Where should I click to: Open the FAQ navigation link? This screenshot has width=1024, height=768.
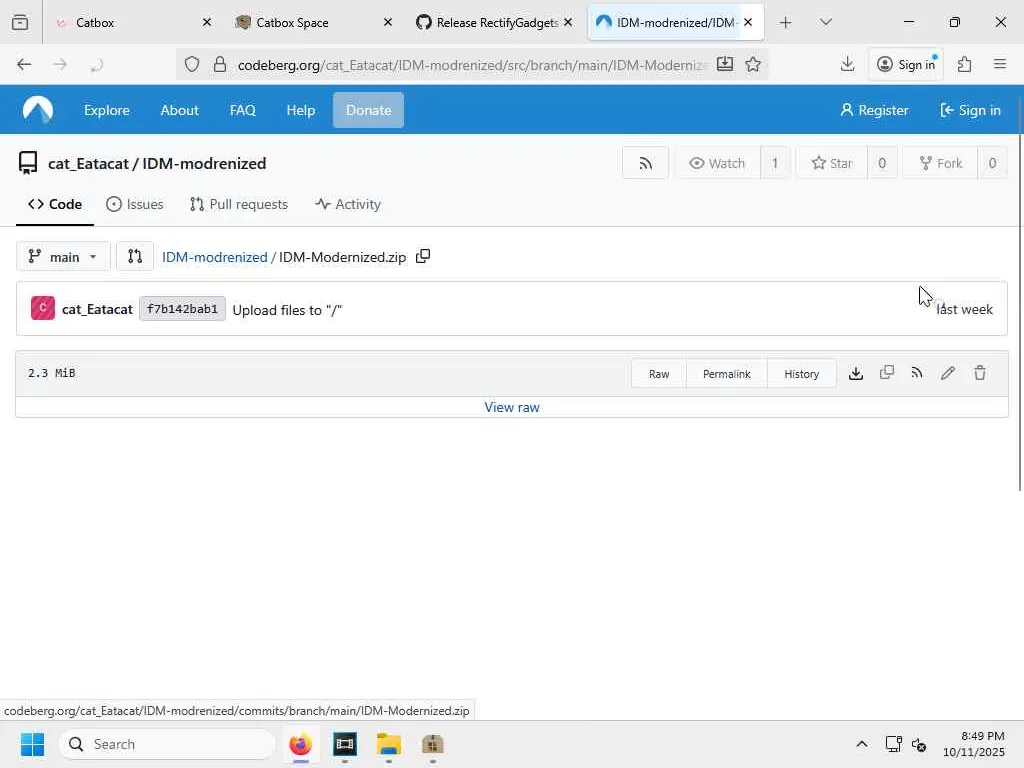[x=242, y=110]
